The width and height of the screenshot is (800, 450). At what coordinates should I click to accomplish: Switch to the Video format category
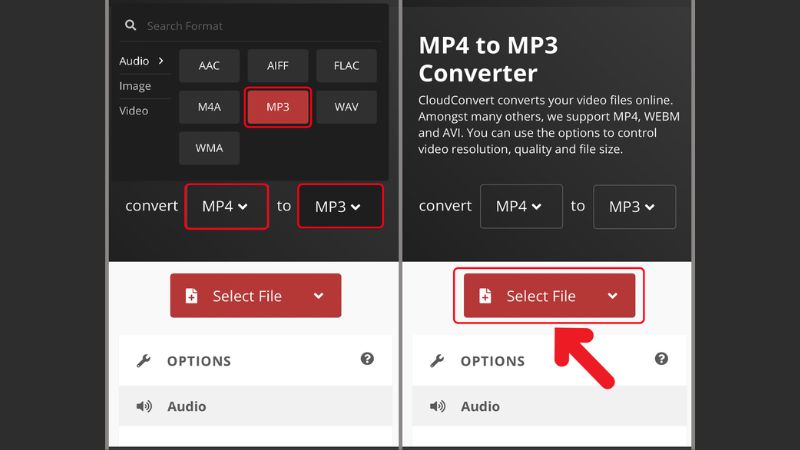click(134, 111)
